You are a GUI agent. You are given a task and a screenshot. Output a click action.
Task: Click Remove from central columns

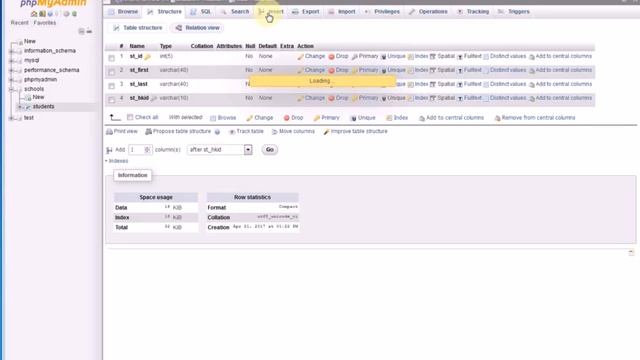535,118
